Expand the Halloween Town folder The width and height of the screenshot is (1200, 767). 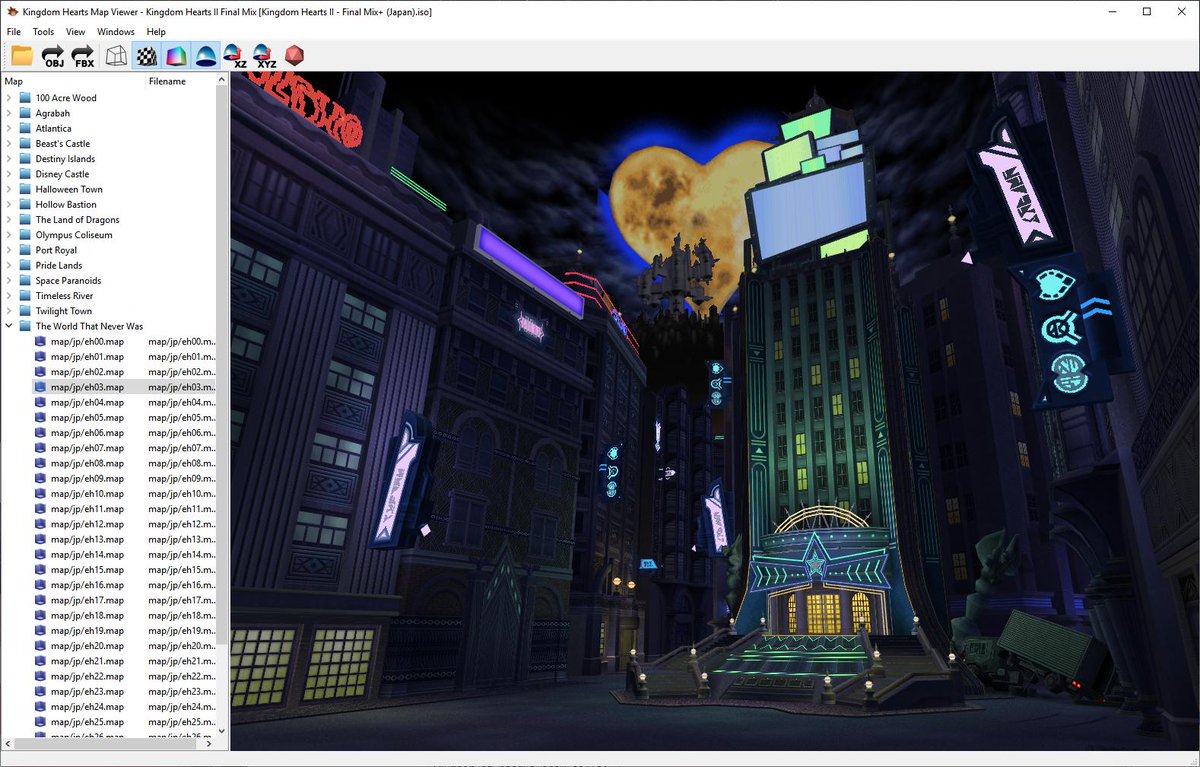[x=9, y=189]
